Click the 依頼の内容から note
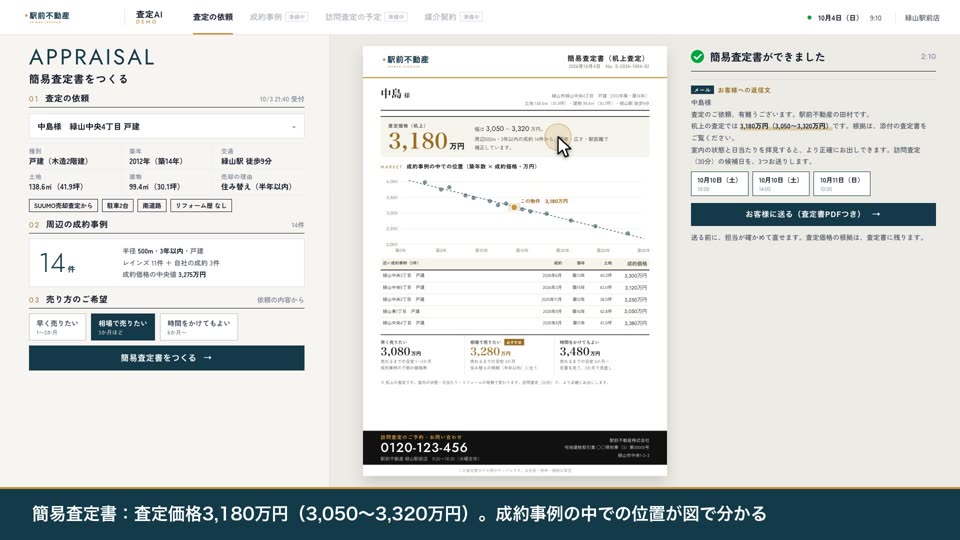Screen dimensions: 960x540 280,300
